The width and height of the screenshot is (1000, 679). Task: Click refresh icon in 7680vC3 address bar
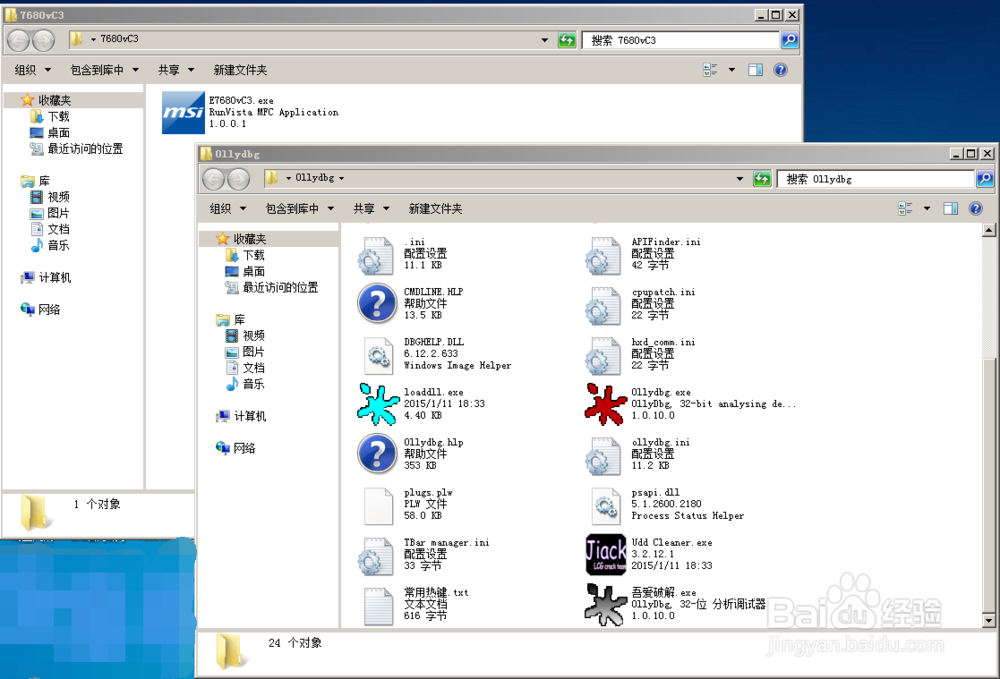pyautogui.click(x=566, y=40)
